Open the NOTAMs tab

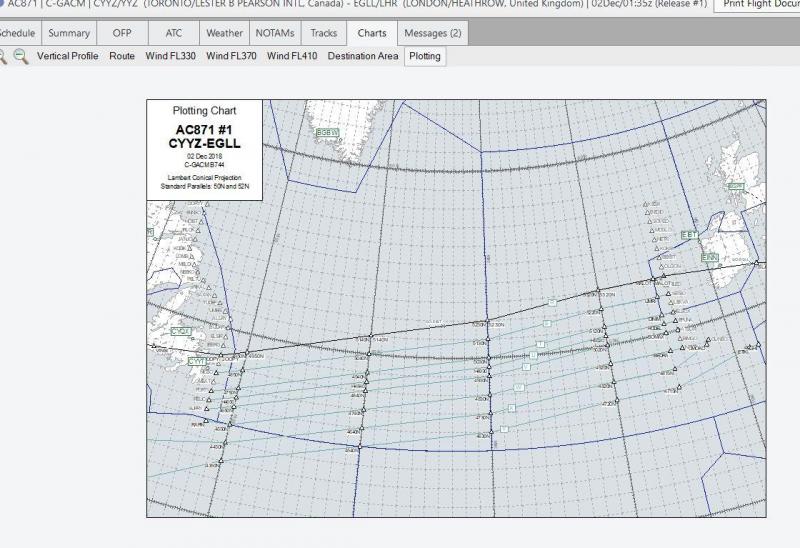[x=274, y=33]
